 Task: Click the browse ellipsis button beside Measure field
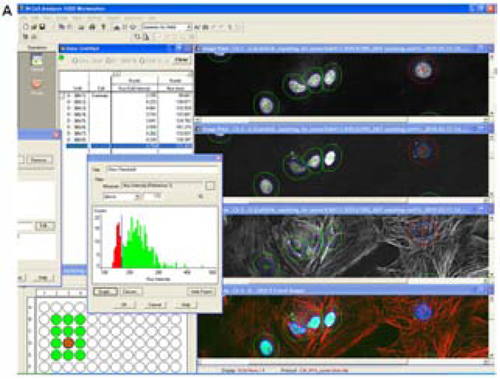pos(210,186)
